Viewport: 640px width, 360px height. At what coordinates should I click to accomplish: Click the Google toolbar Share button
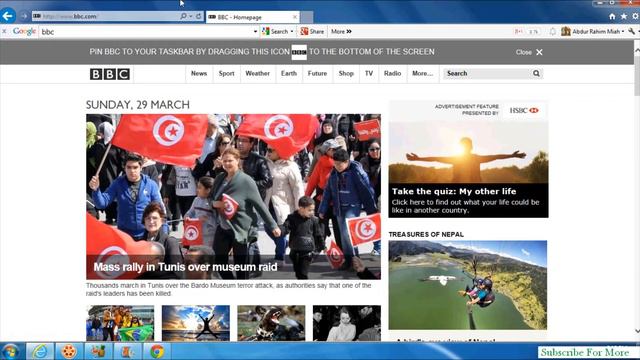coord(312,31)
